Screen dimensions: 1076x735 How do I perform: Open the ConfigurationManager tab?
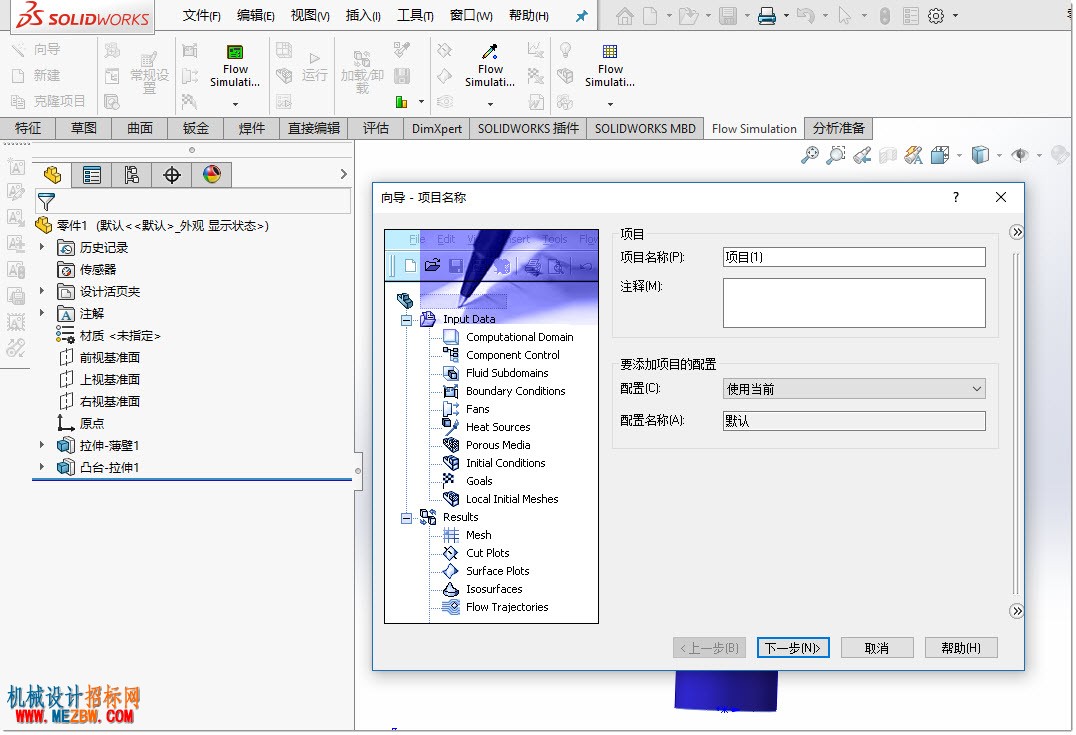(131, 175)
